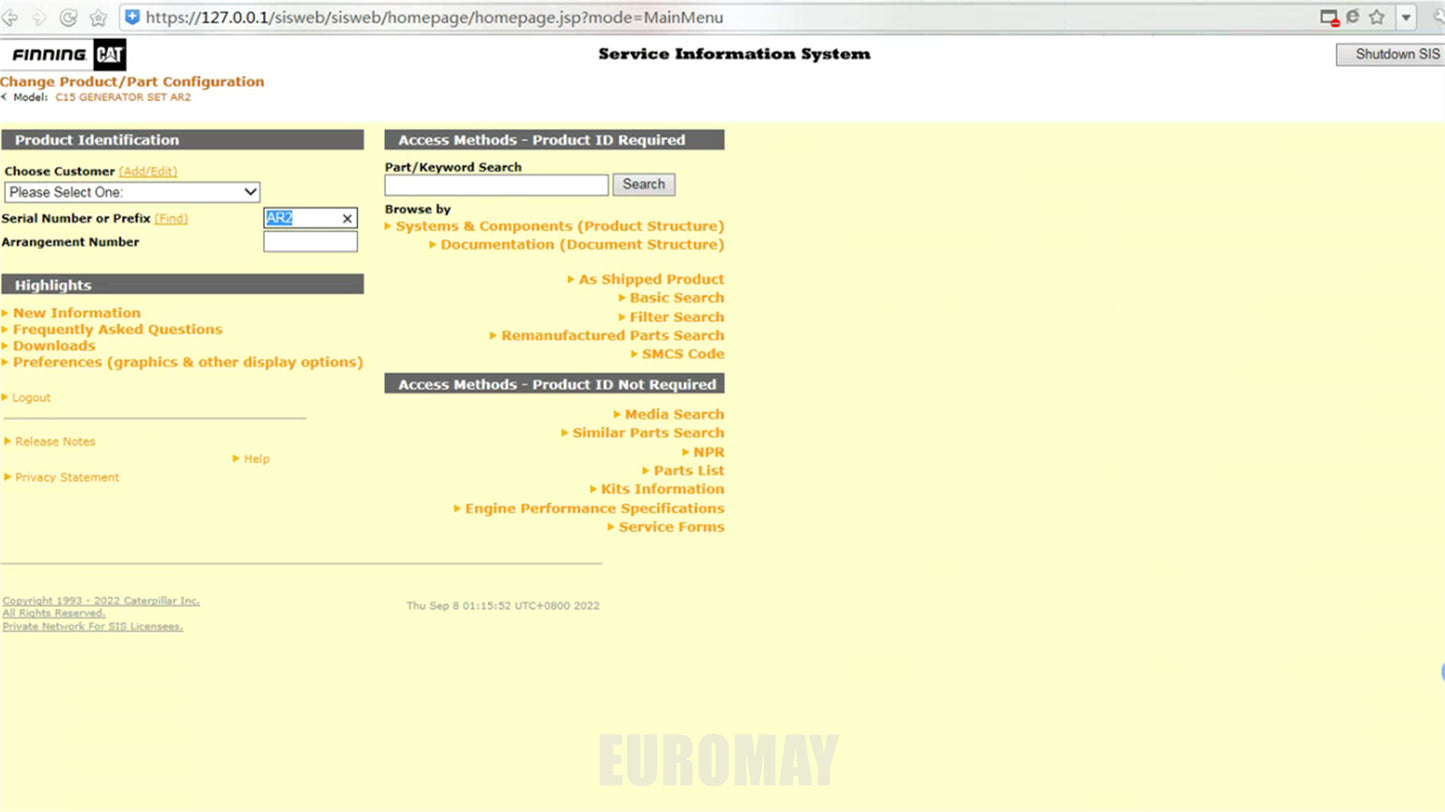Open the Help link

pyautogui.click(x=257, y=459)
